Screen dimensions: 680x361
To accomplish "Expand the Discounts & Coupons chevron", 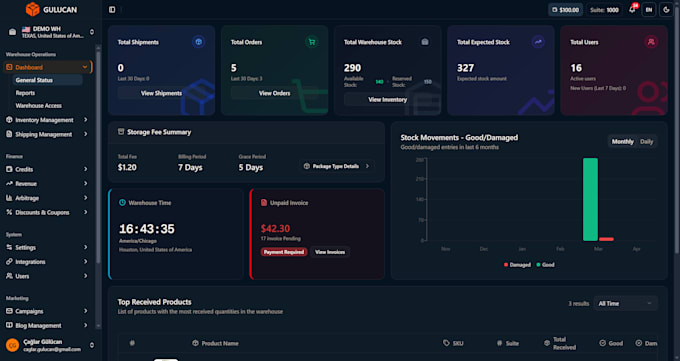I will [x=85, y=212].
